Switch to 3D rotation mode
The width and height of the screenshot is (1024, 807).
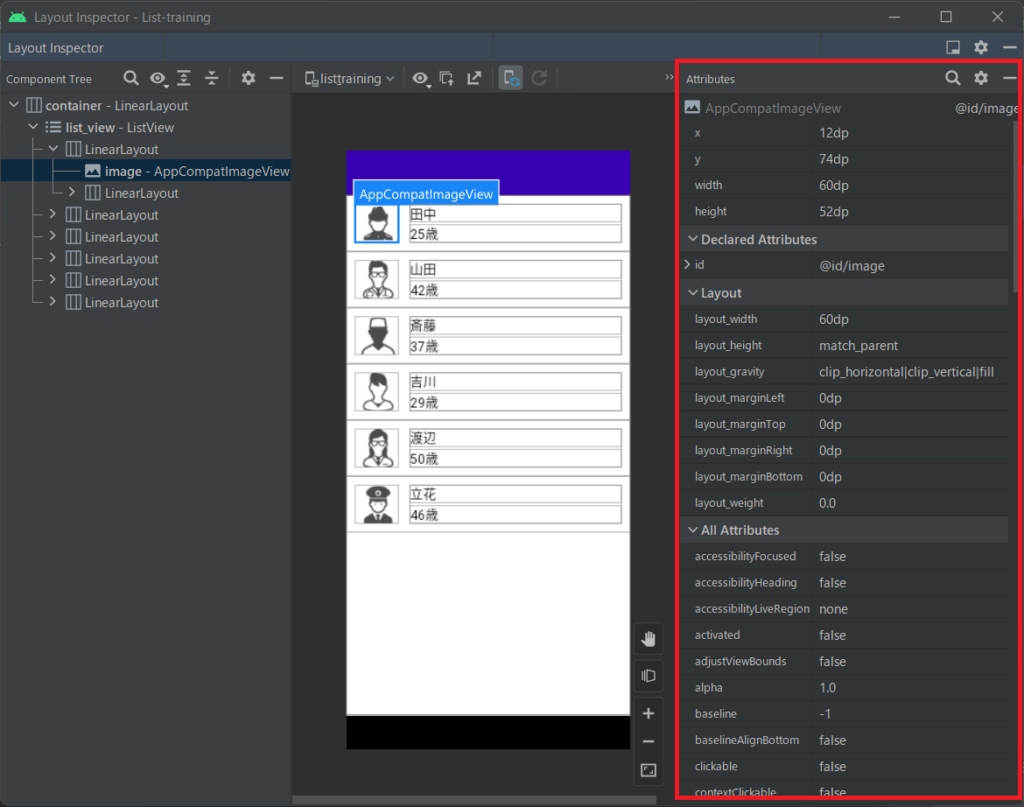pyautogui.click(x=648, y=675)
